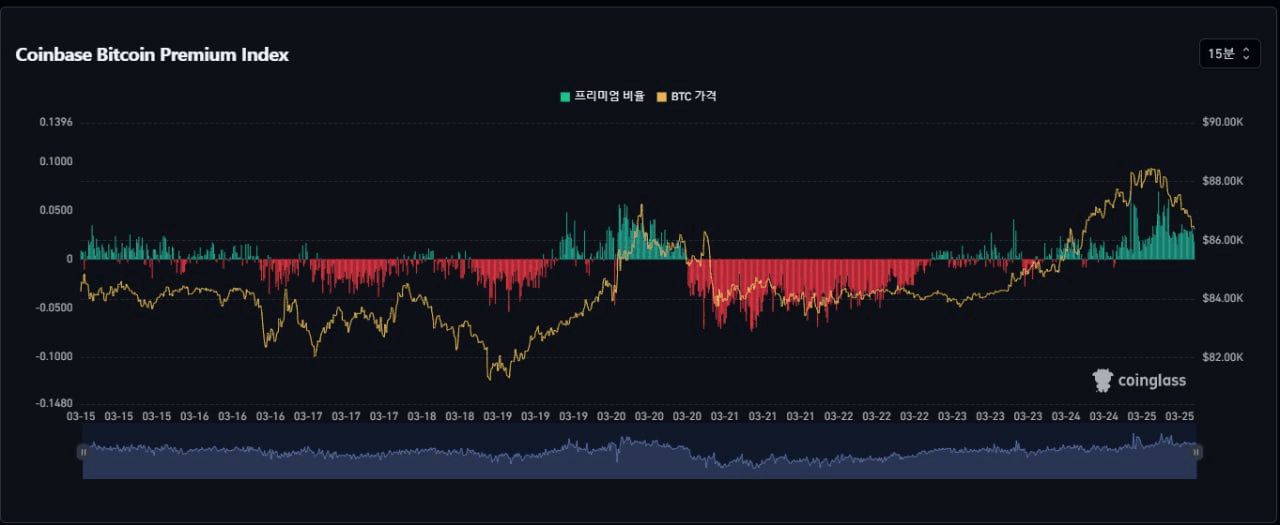The width and height of the screenshot is (1280, 525).
Task: Click the 0.1000 left axis label
Action: (x=56, y=161)
